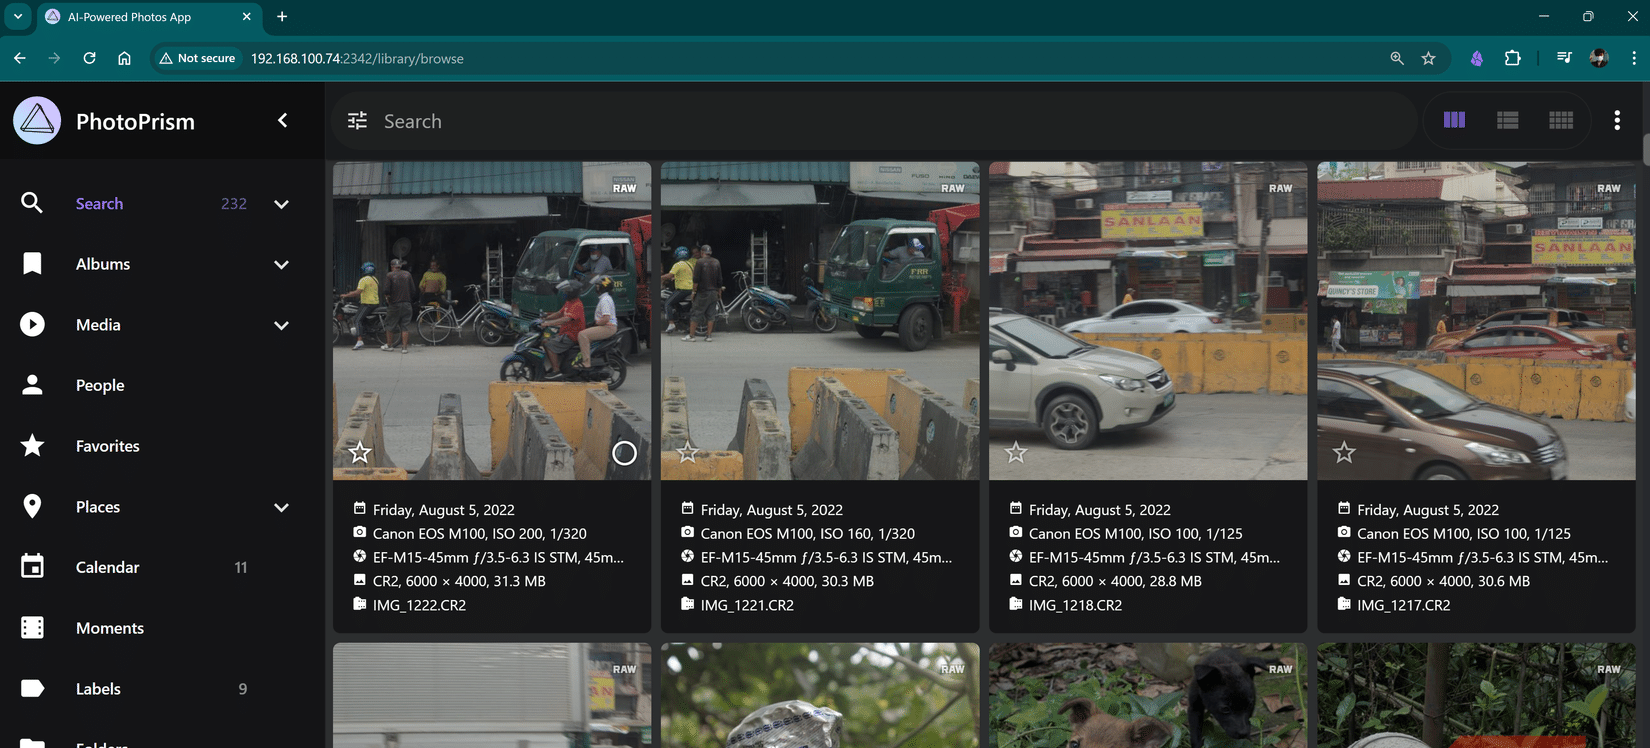Screen dimensions: 1650x748
Task: Favorite the IMG_1221.CR2 photo
Action: pos(688,453)
